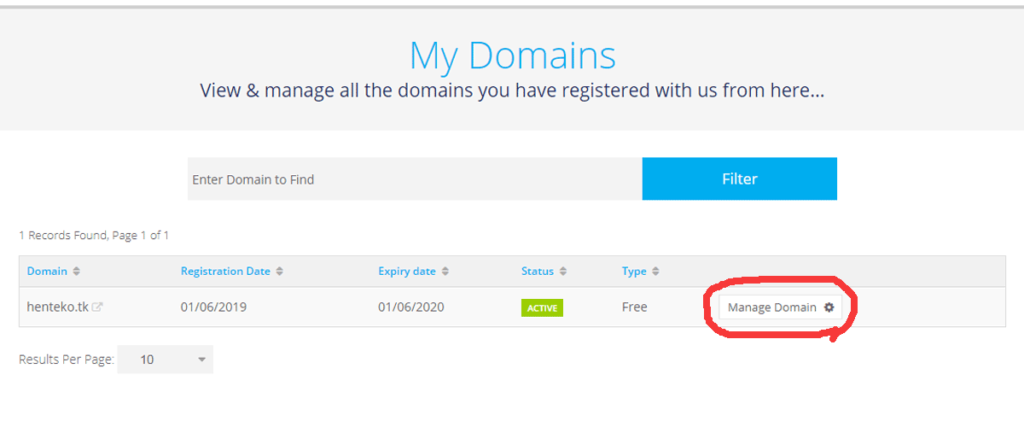The image size is (1024, 427).
Task: Click sort arrows beside Type
Action: (x=656, y=272)
